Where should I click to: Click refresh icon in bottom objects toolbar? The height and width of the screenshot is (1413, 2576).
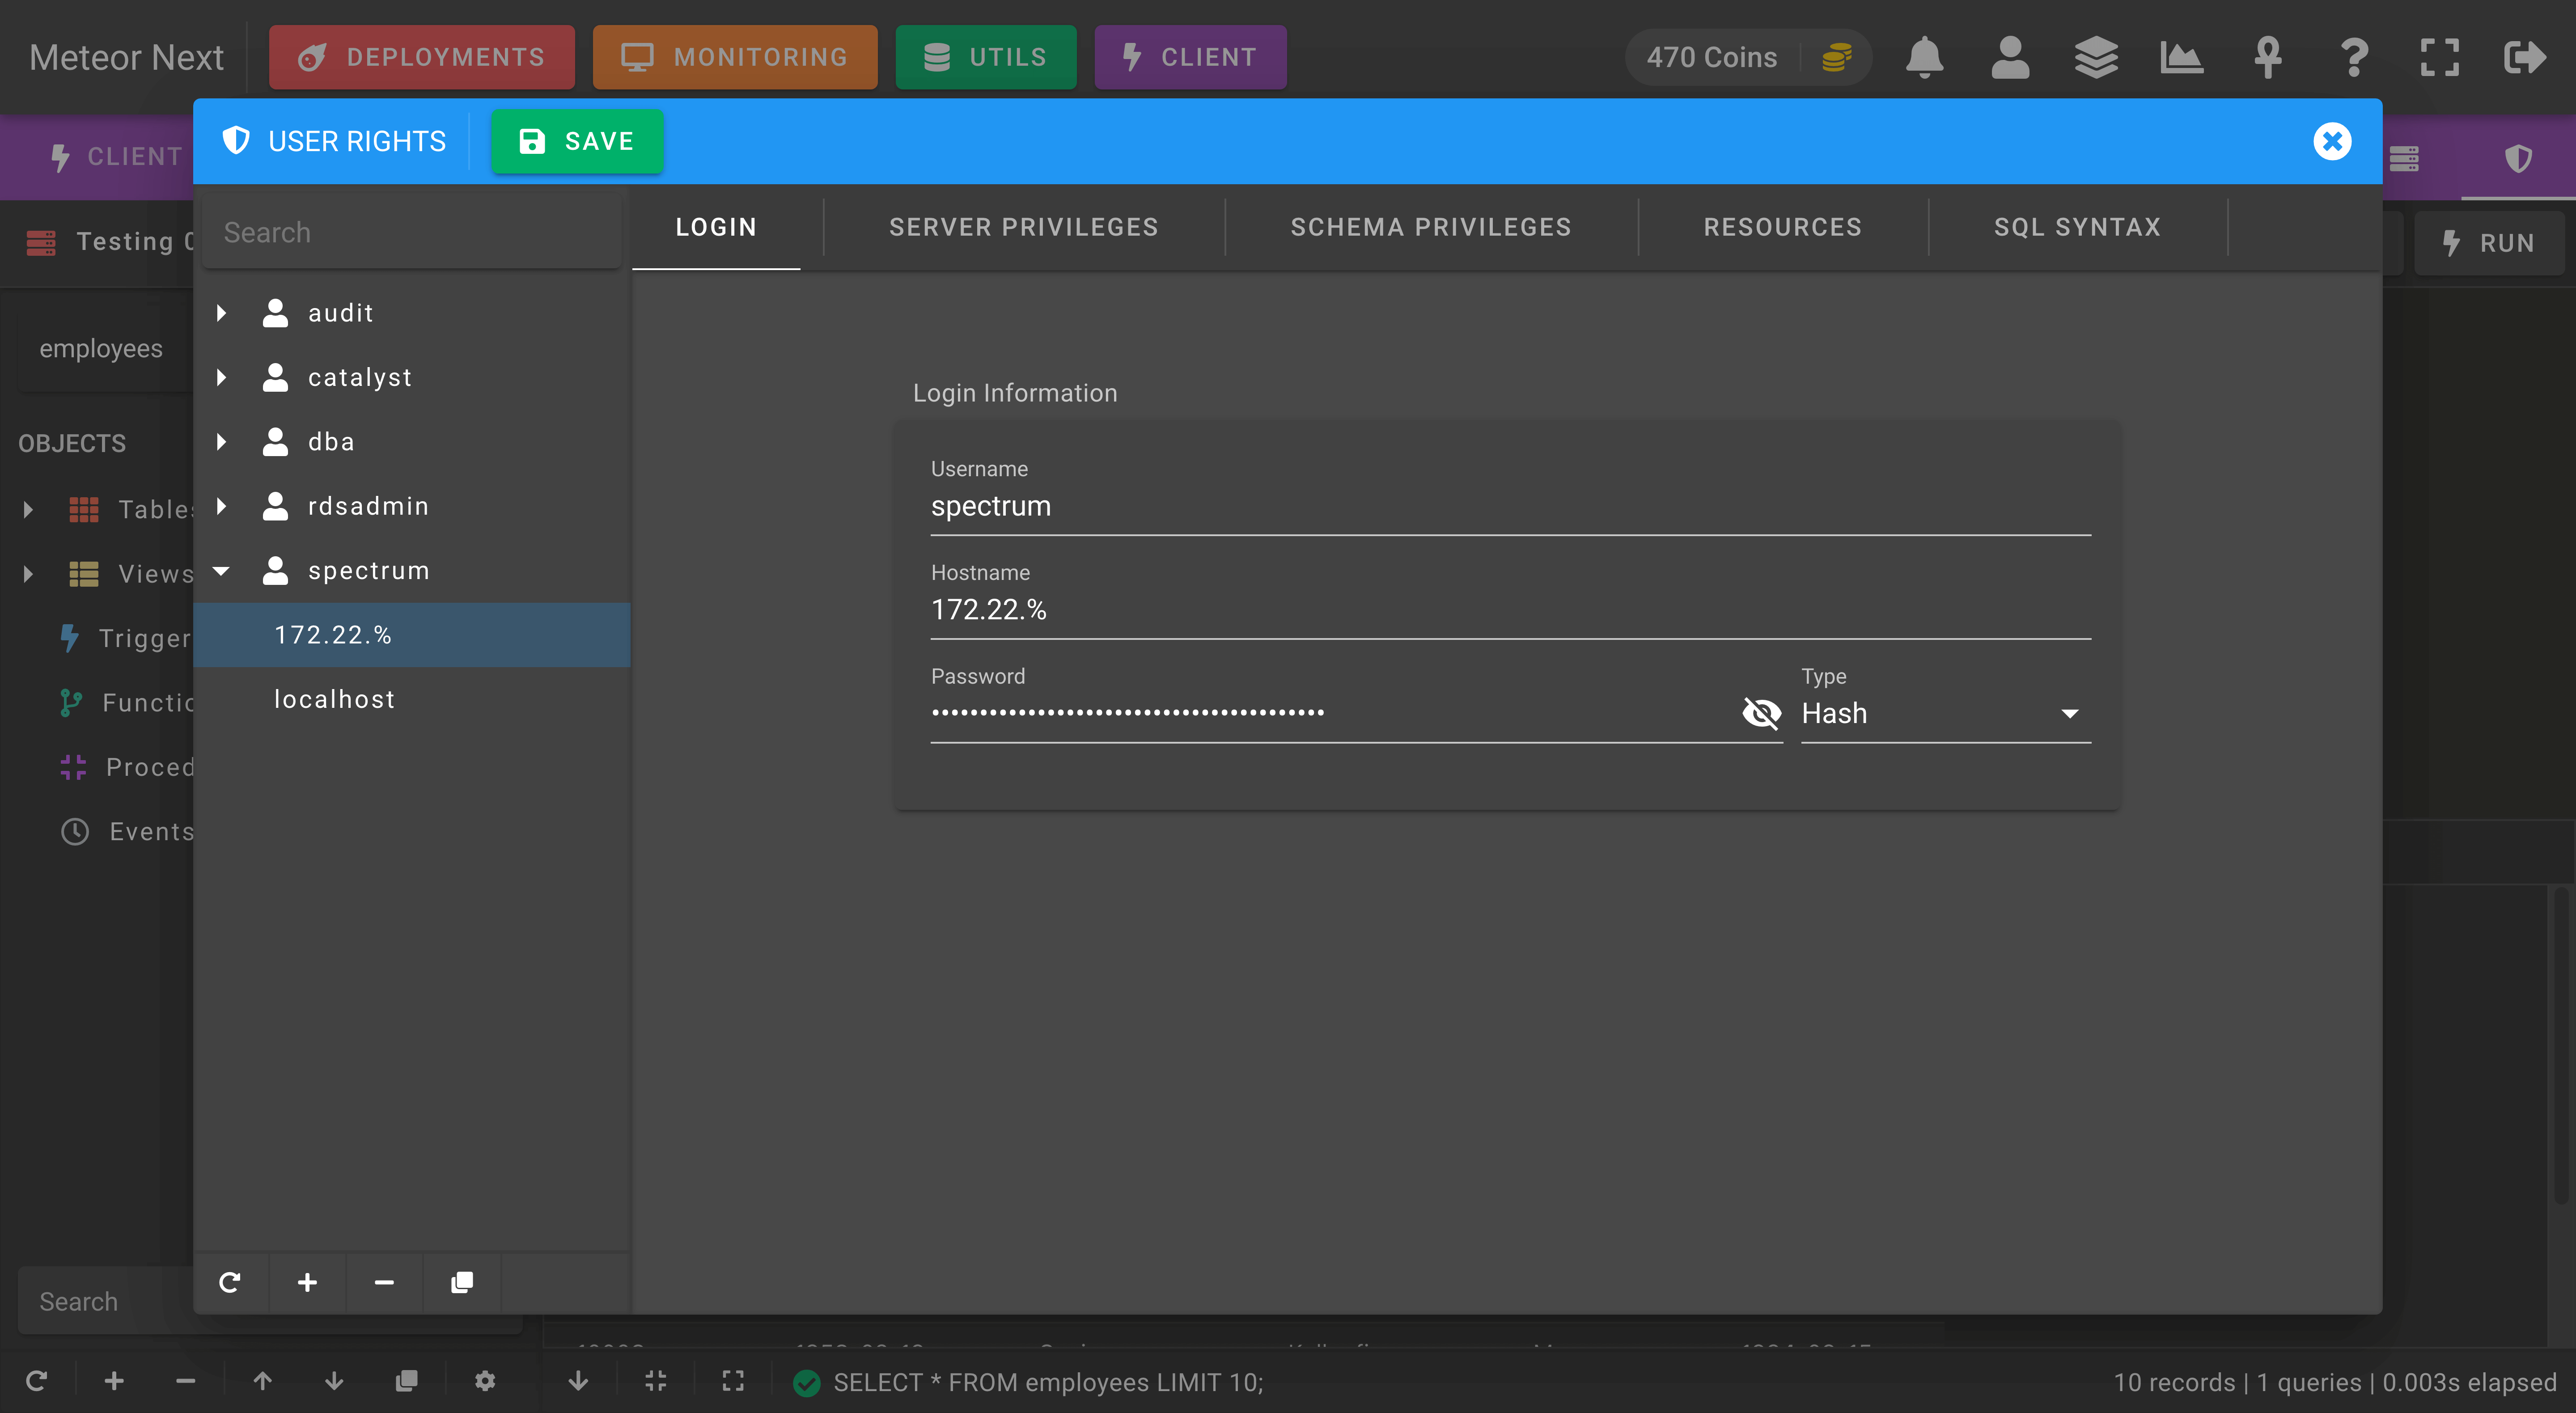tap(37, 1381)
